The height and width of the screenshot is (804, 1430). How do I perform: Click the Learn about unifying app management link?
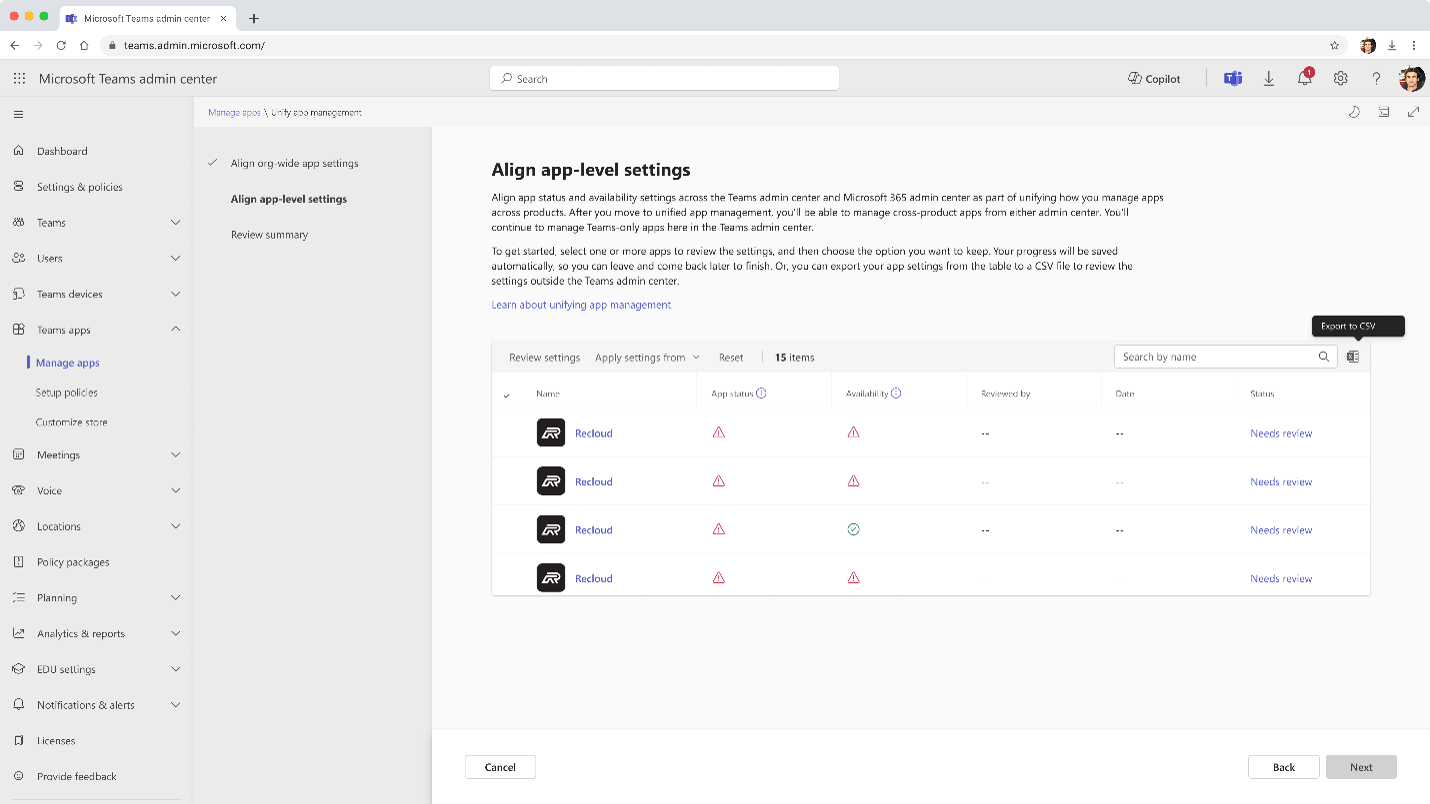point(581,305)
